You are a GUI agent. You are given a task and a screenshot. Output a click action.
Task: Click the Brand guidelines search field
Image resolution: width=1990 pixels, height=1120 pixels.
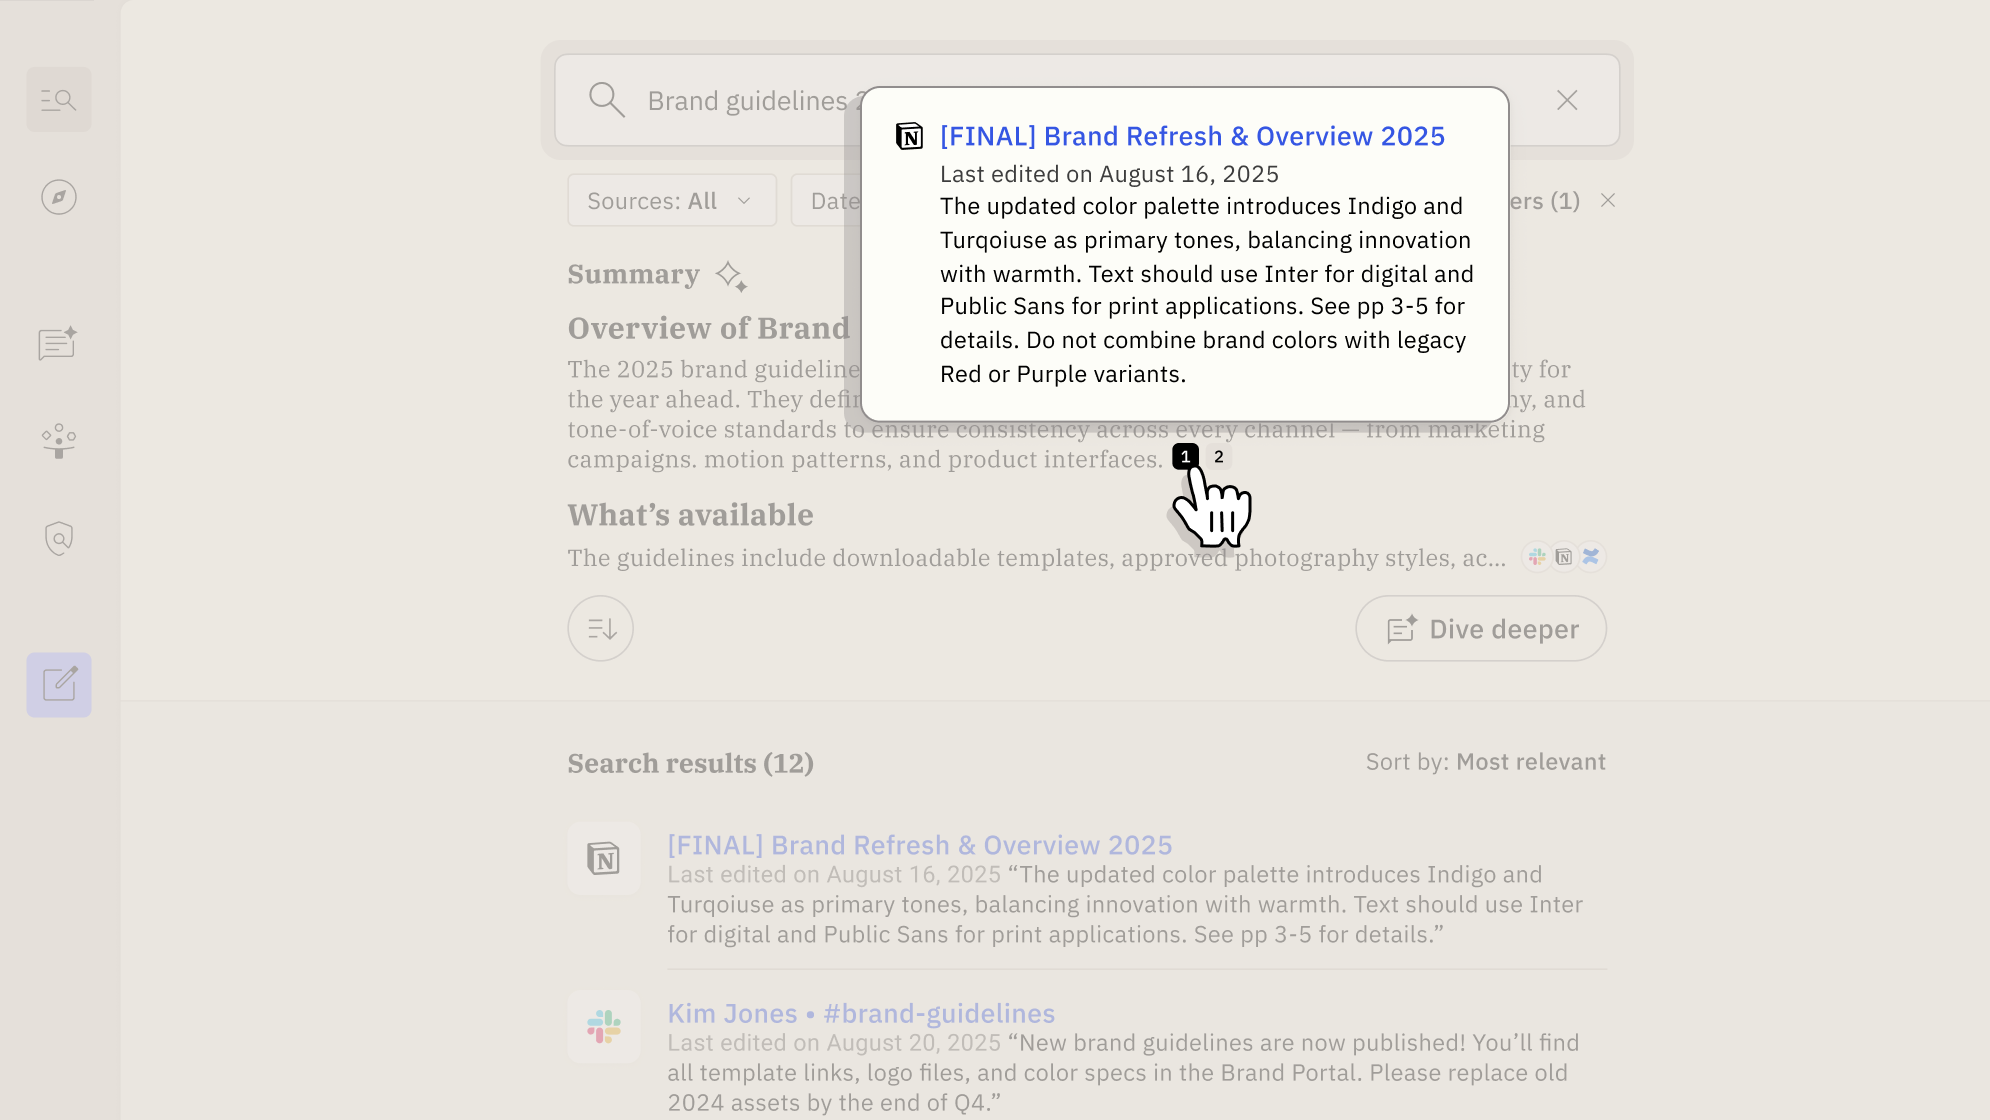[x=750, y=101]
